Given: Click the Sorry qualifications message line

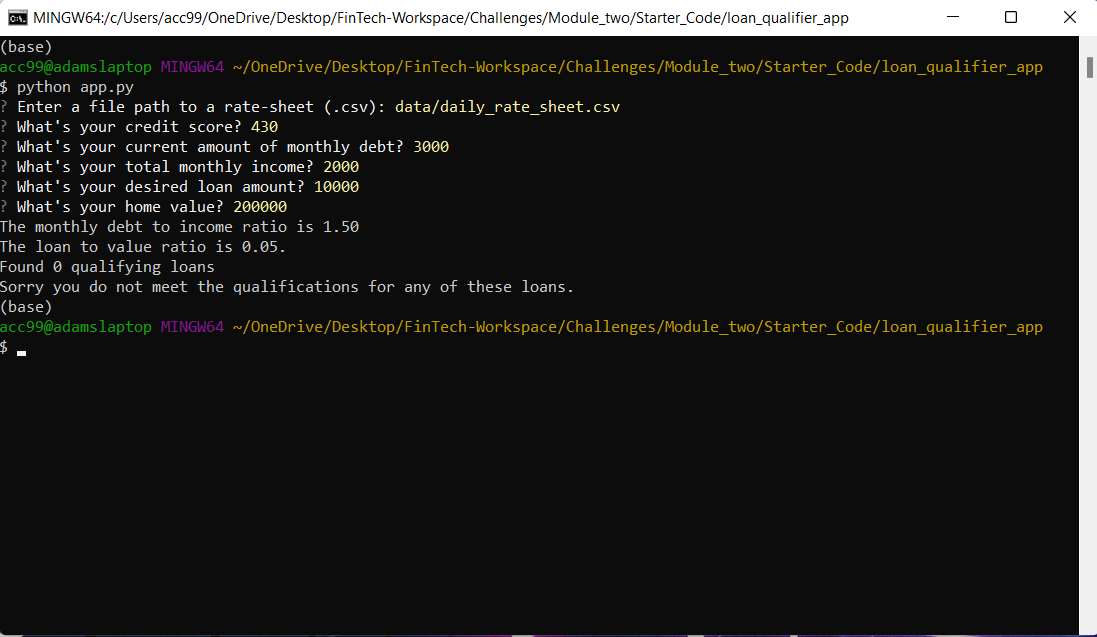Looking at the screenshot, I should click(285, 286).
